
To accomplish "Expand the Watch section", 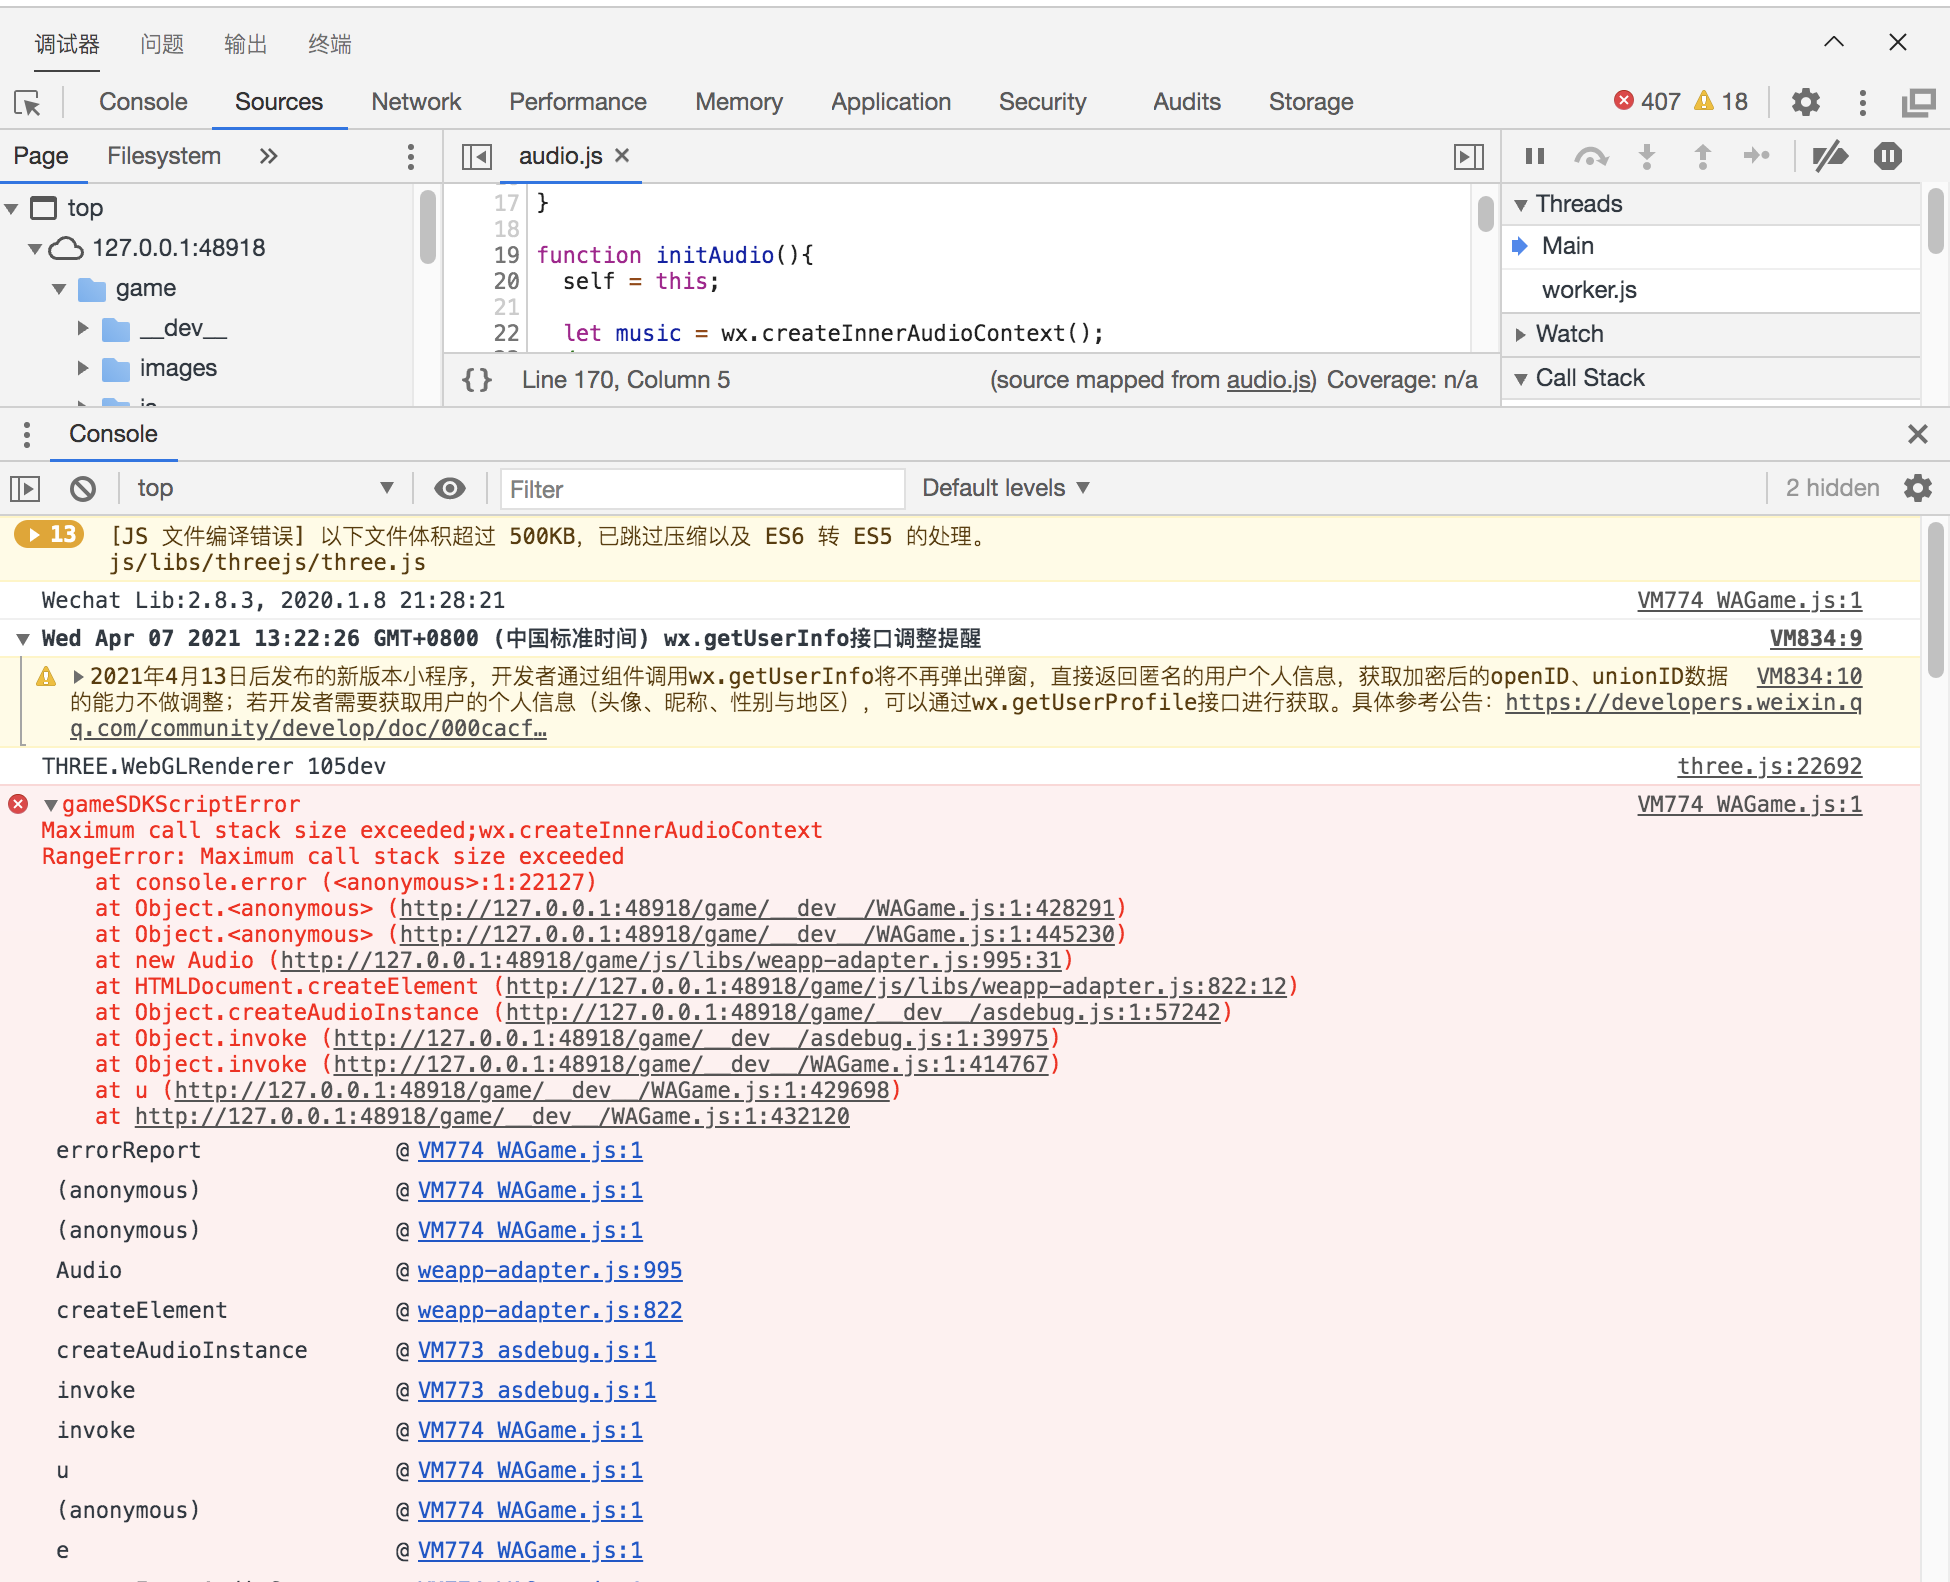I will click(1569, 334).
